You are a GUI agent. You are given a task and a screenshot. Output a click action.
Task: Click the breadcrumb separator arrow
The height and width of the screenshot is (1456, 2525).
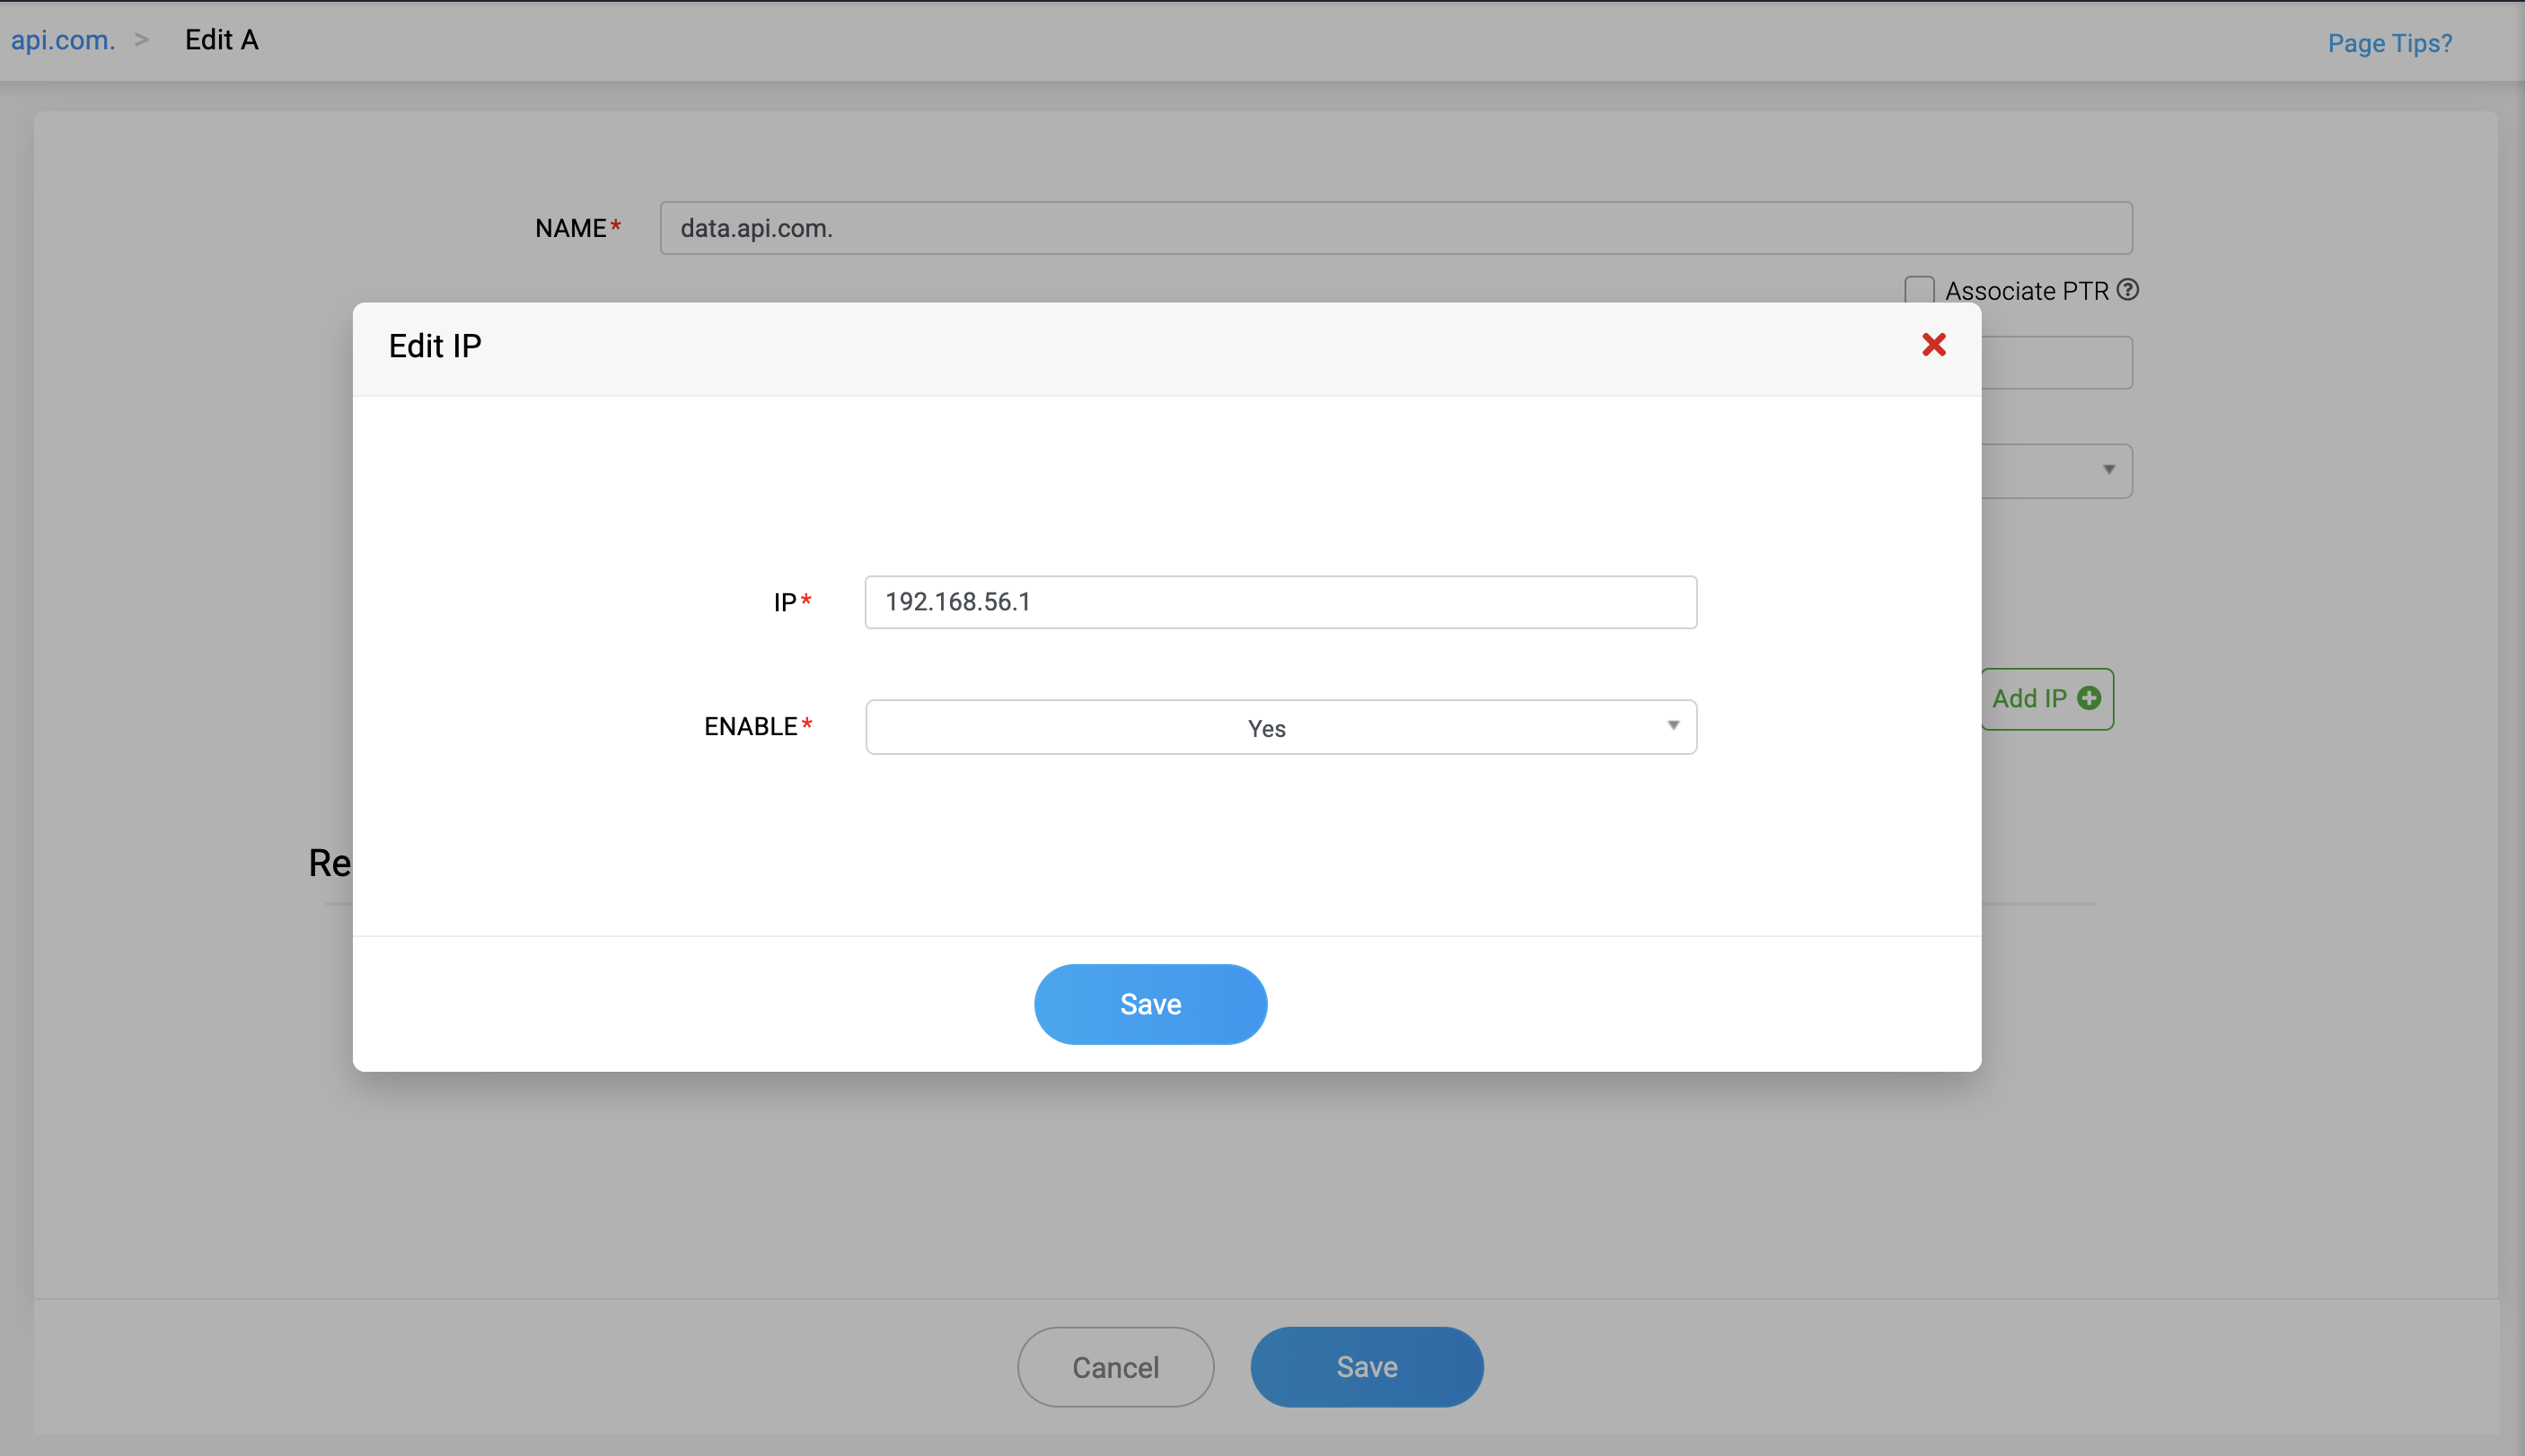(142, 40)
